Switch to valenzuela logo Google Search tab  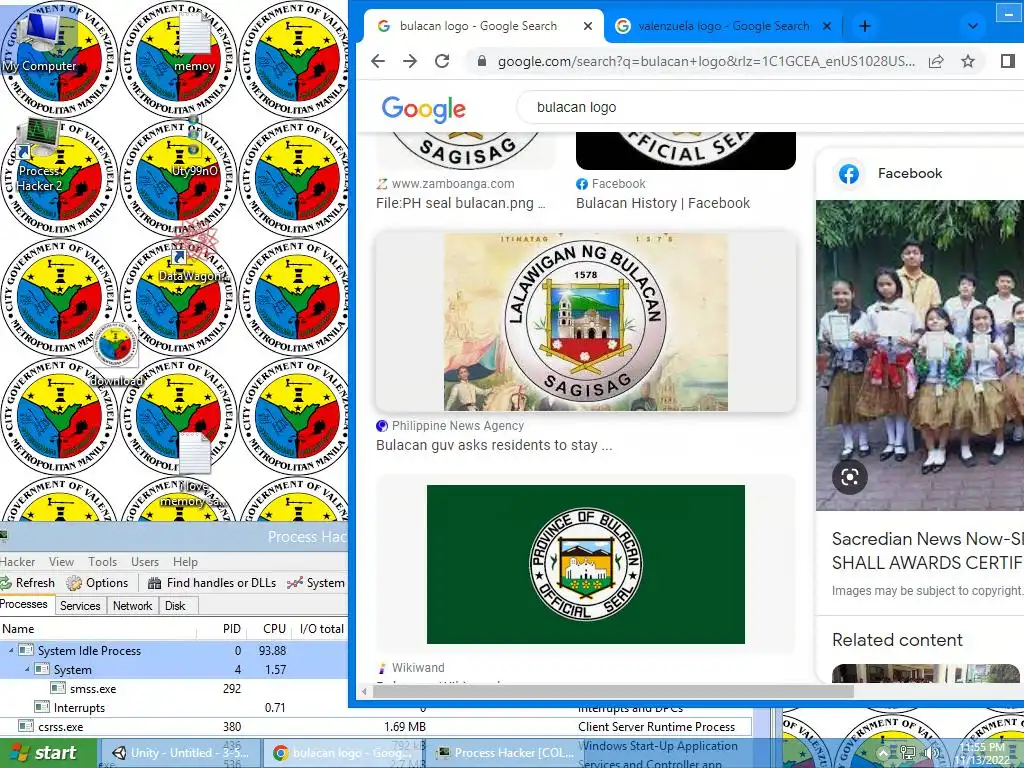click(x=724, y=26)
